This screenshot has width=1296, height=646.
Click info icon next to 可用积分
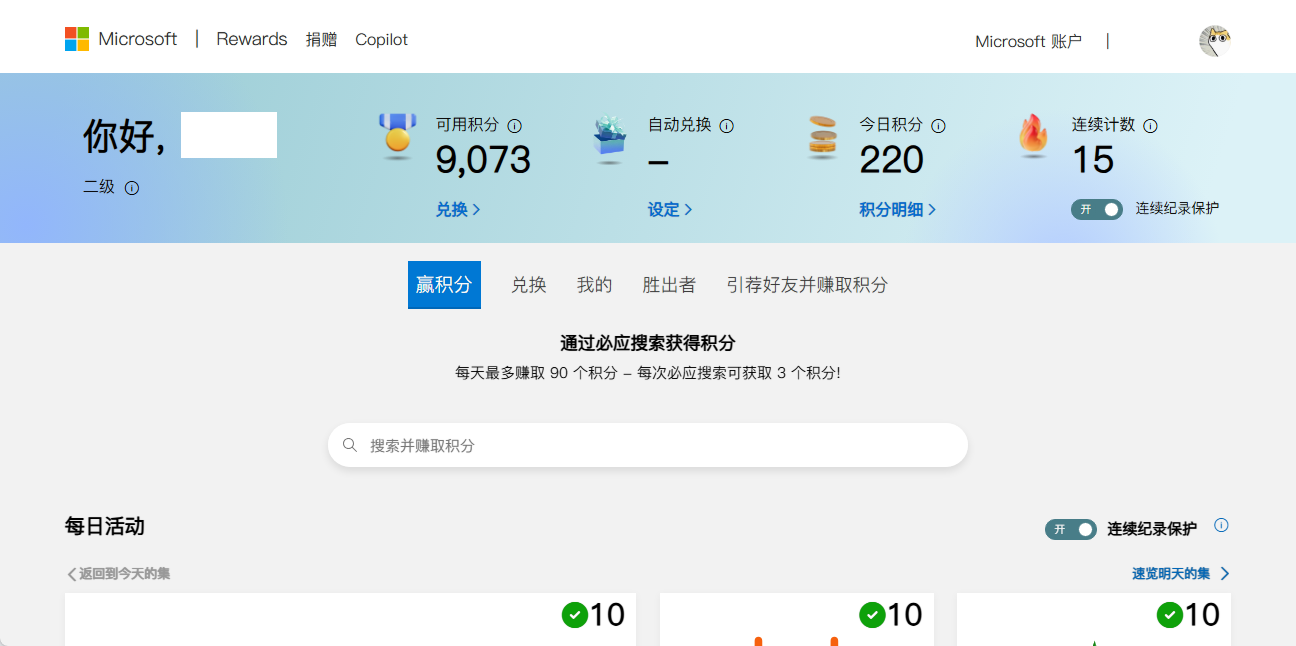click(515, 126)
